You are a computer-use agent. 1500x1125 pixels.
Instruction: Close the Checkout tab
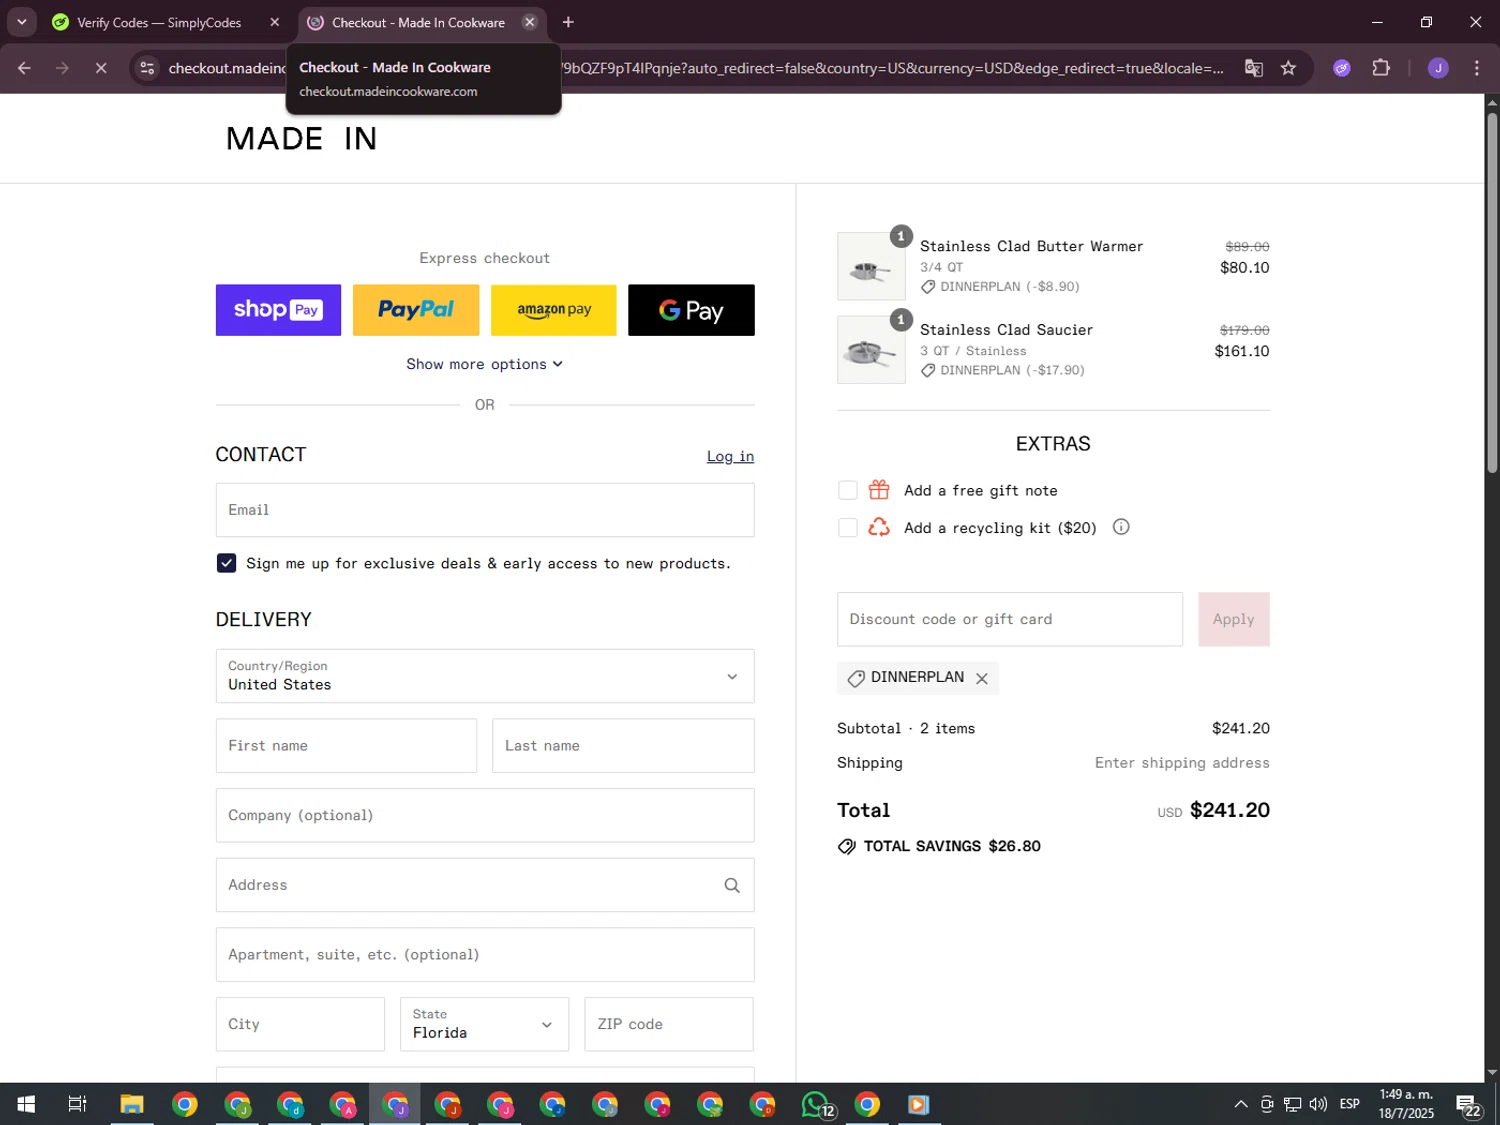(530, 22)
